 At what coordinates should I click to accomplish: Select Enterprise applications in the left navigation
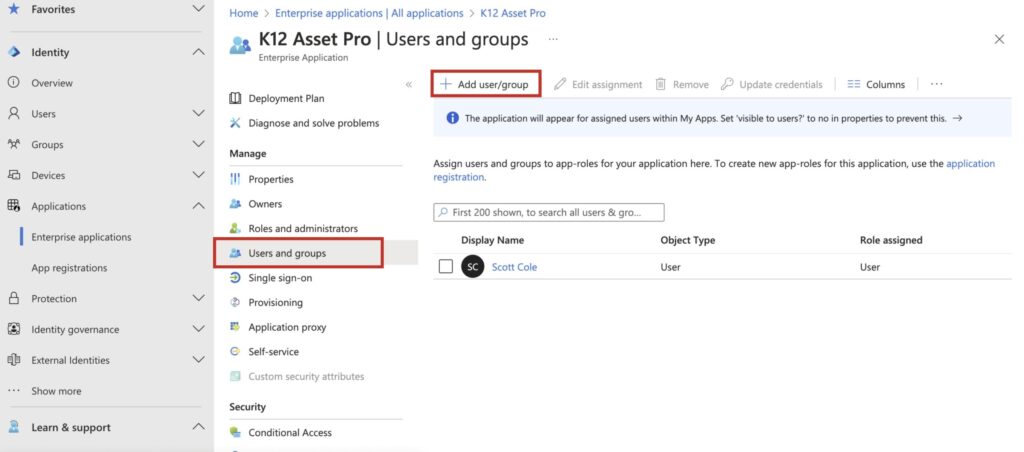(81, 237)
